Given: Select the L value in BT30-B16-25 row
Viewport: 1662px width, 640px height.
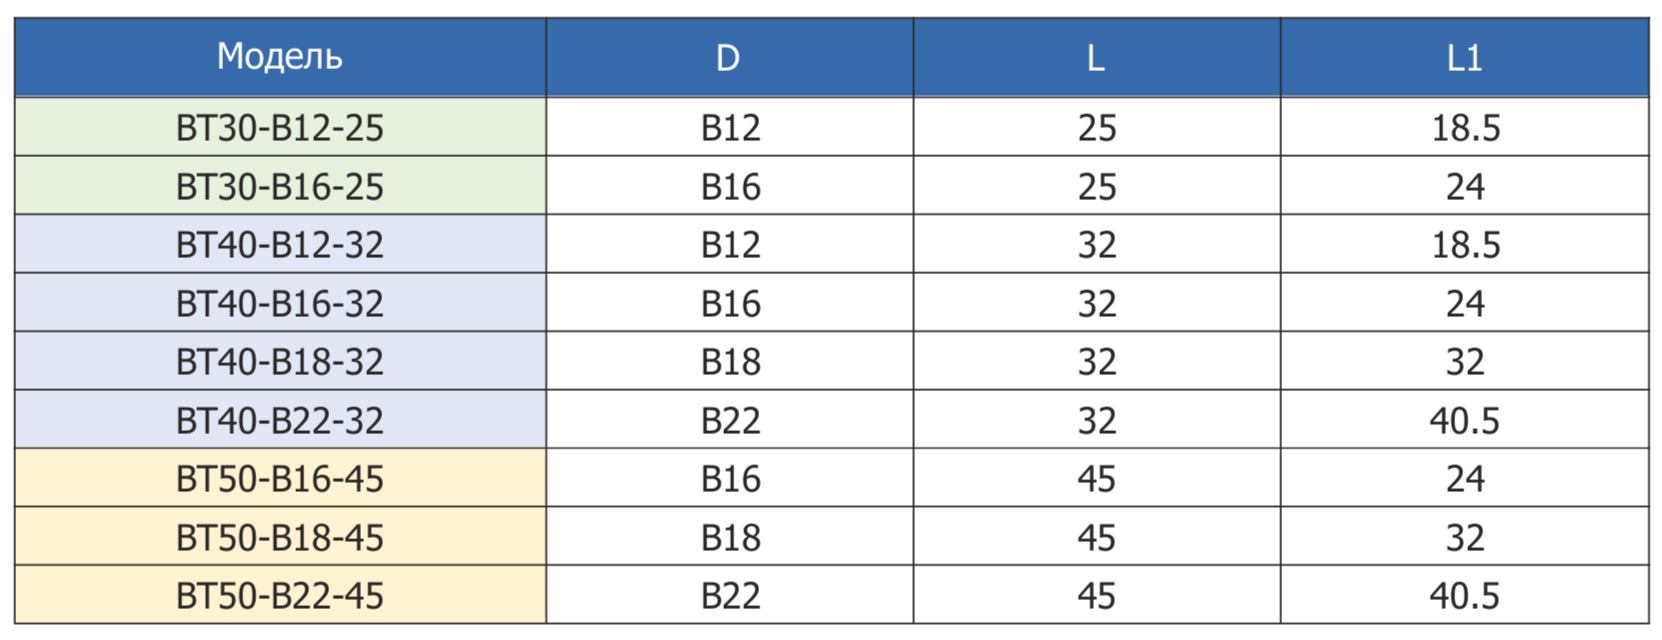Looking at the screenshot, I should (x=1096, y=187).
